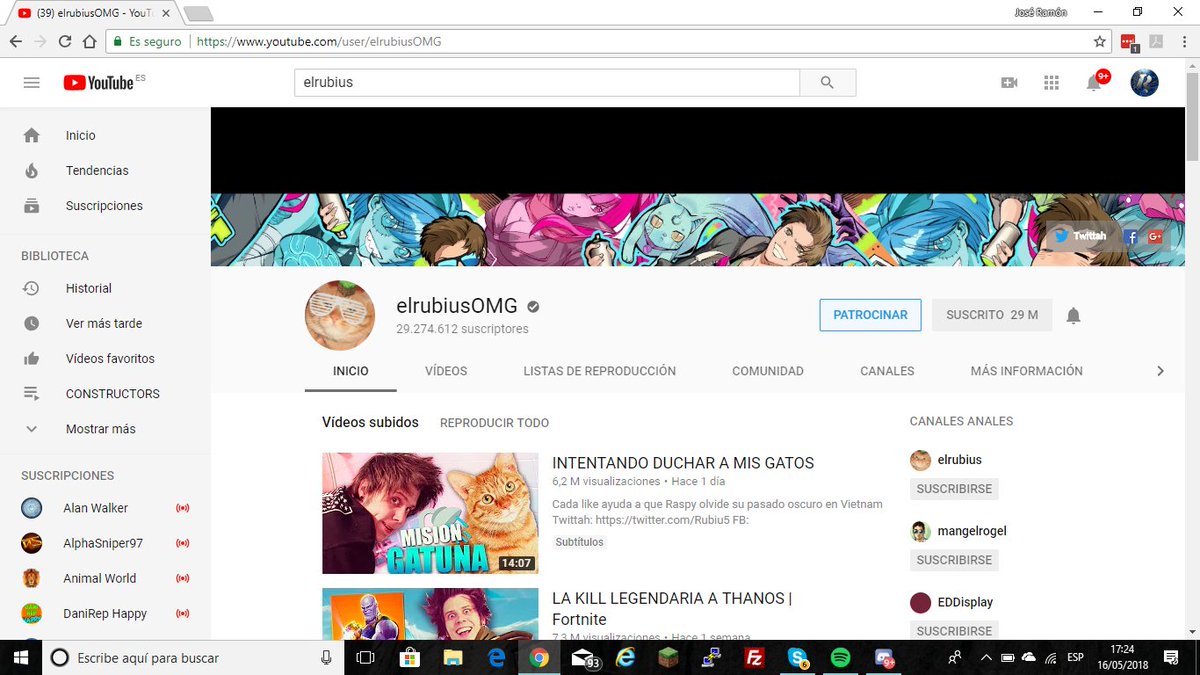Click browser home icon

click(89, 42)
